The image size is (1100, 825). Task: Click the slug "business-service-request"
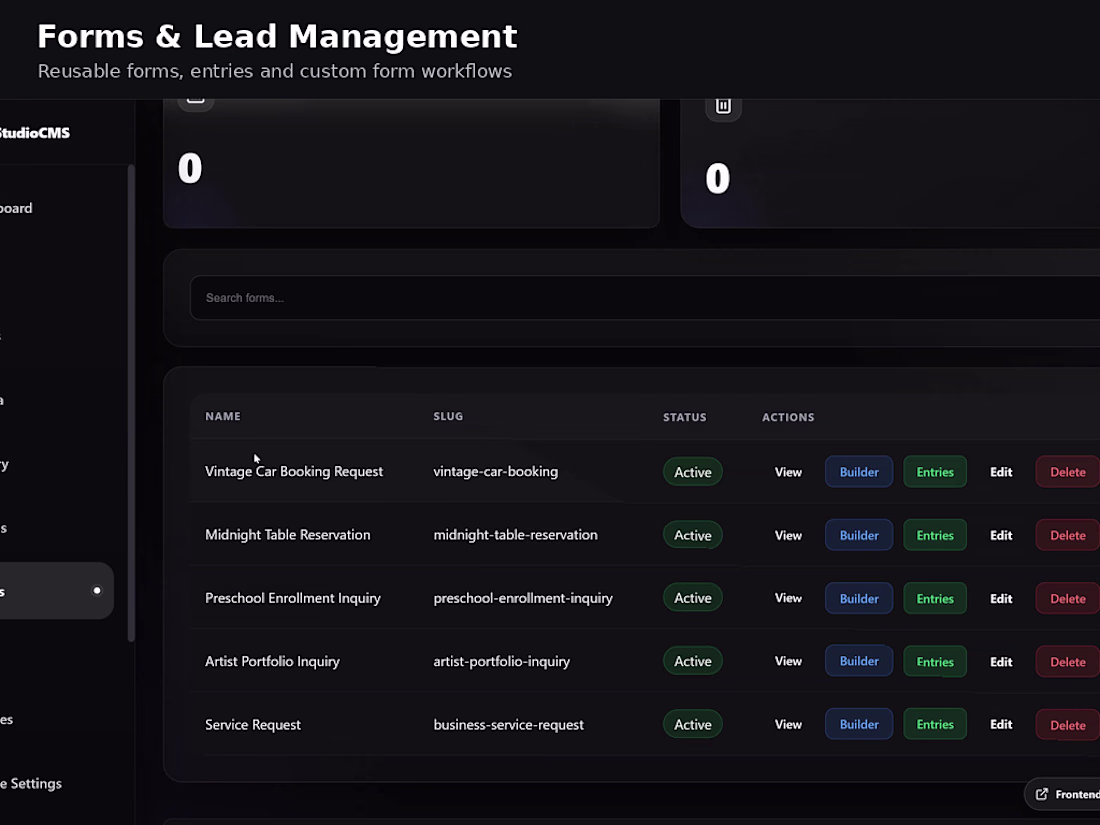509,725
